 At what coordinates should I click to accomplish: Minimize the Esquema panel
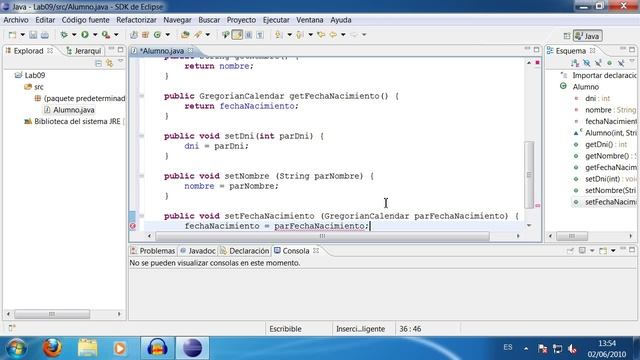[x=622, y=49]
